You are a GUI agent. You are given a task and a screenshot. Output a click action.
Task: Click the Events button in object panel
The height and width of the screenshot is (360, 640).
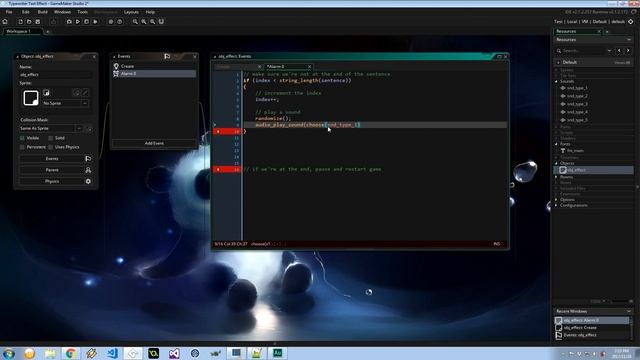52,158
